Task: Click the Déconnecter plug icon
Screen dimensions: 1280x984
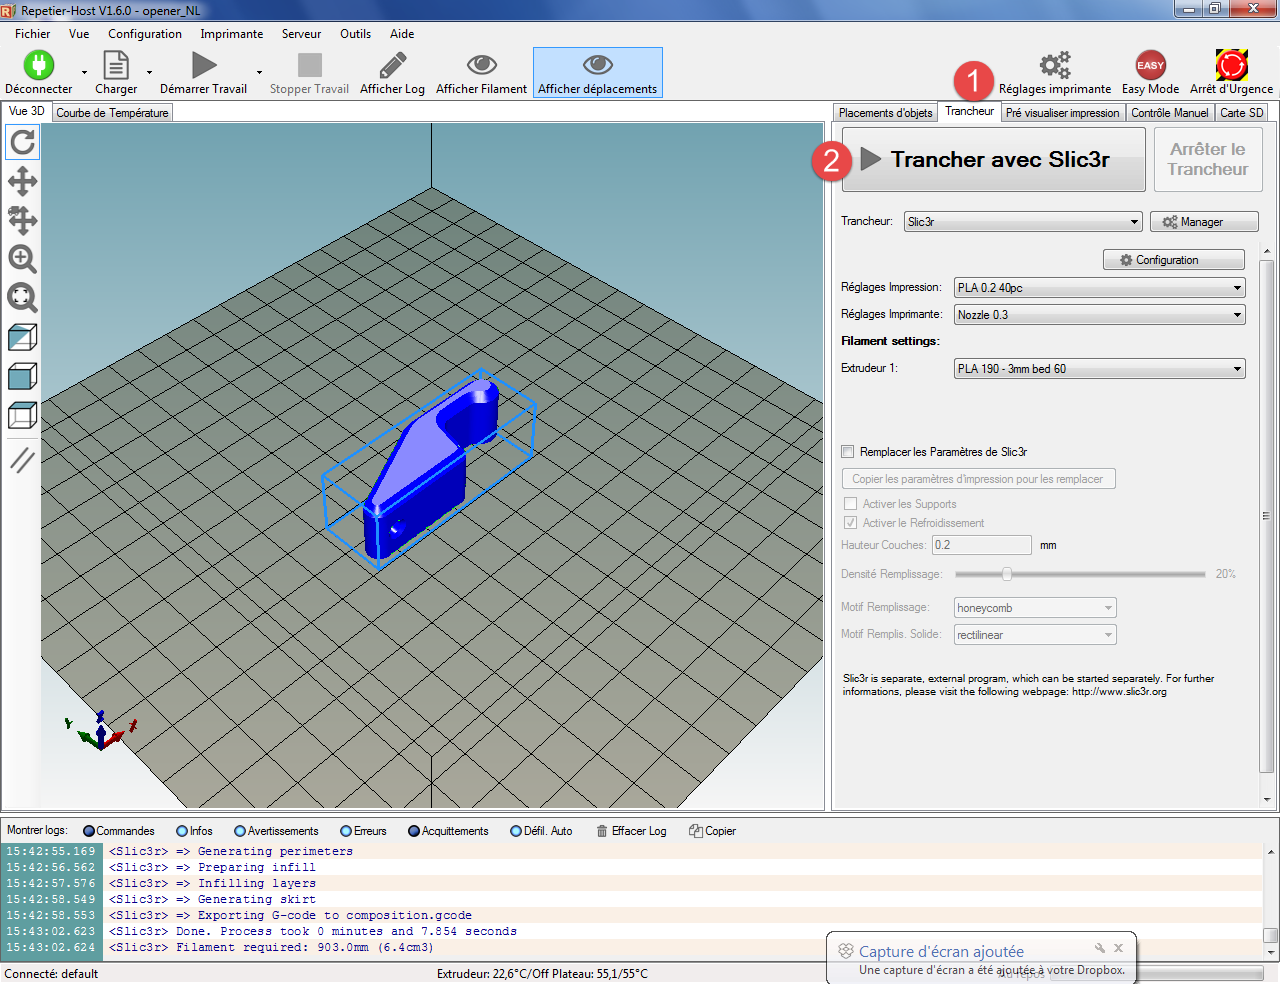Action: pyautogui.click(x=39, y=65)
